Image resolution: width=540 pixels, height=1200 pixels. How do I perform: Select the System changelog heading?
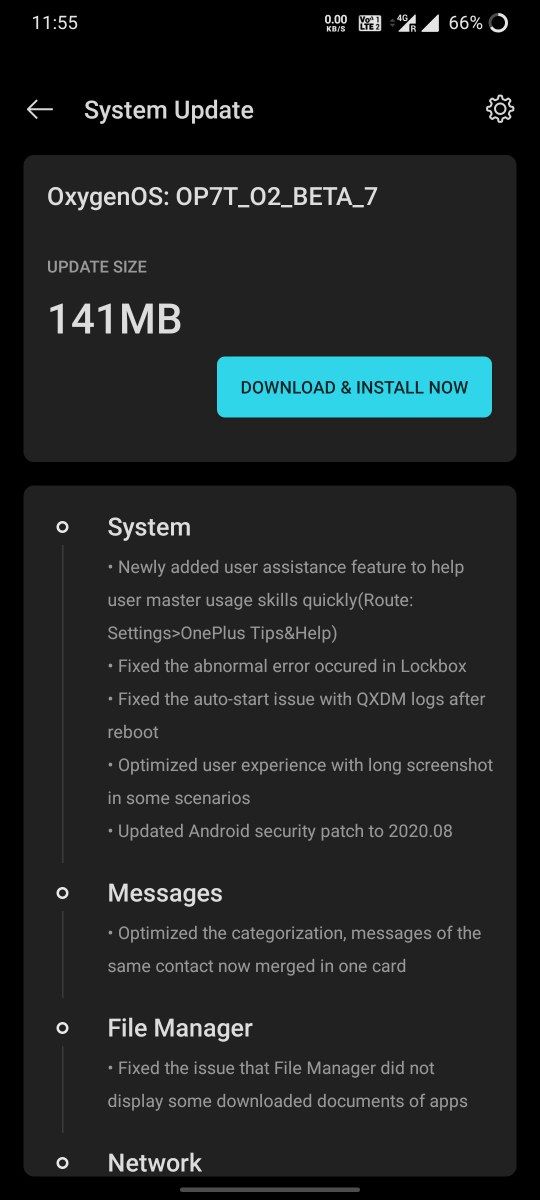point(149,527)
